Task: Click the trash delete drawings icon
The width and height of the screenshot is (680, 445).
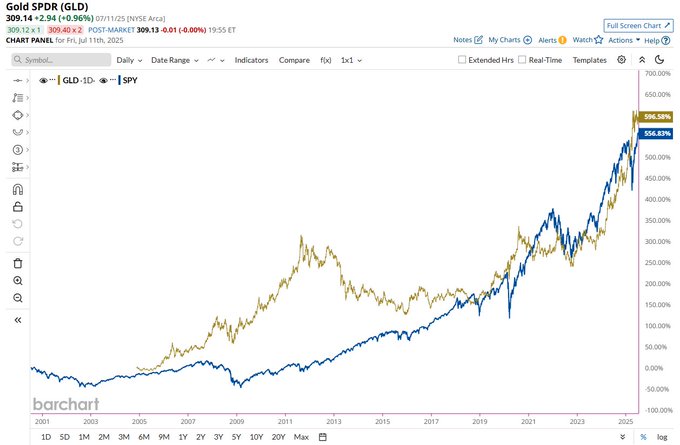Action: 18,263
